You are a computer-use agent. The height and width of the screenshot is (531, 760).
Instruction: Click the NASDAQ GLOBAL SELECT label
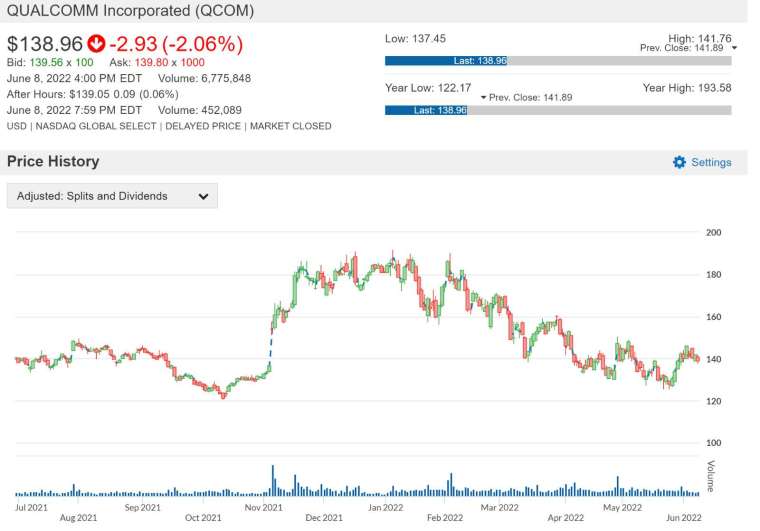click(96, 126)
